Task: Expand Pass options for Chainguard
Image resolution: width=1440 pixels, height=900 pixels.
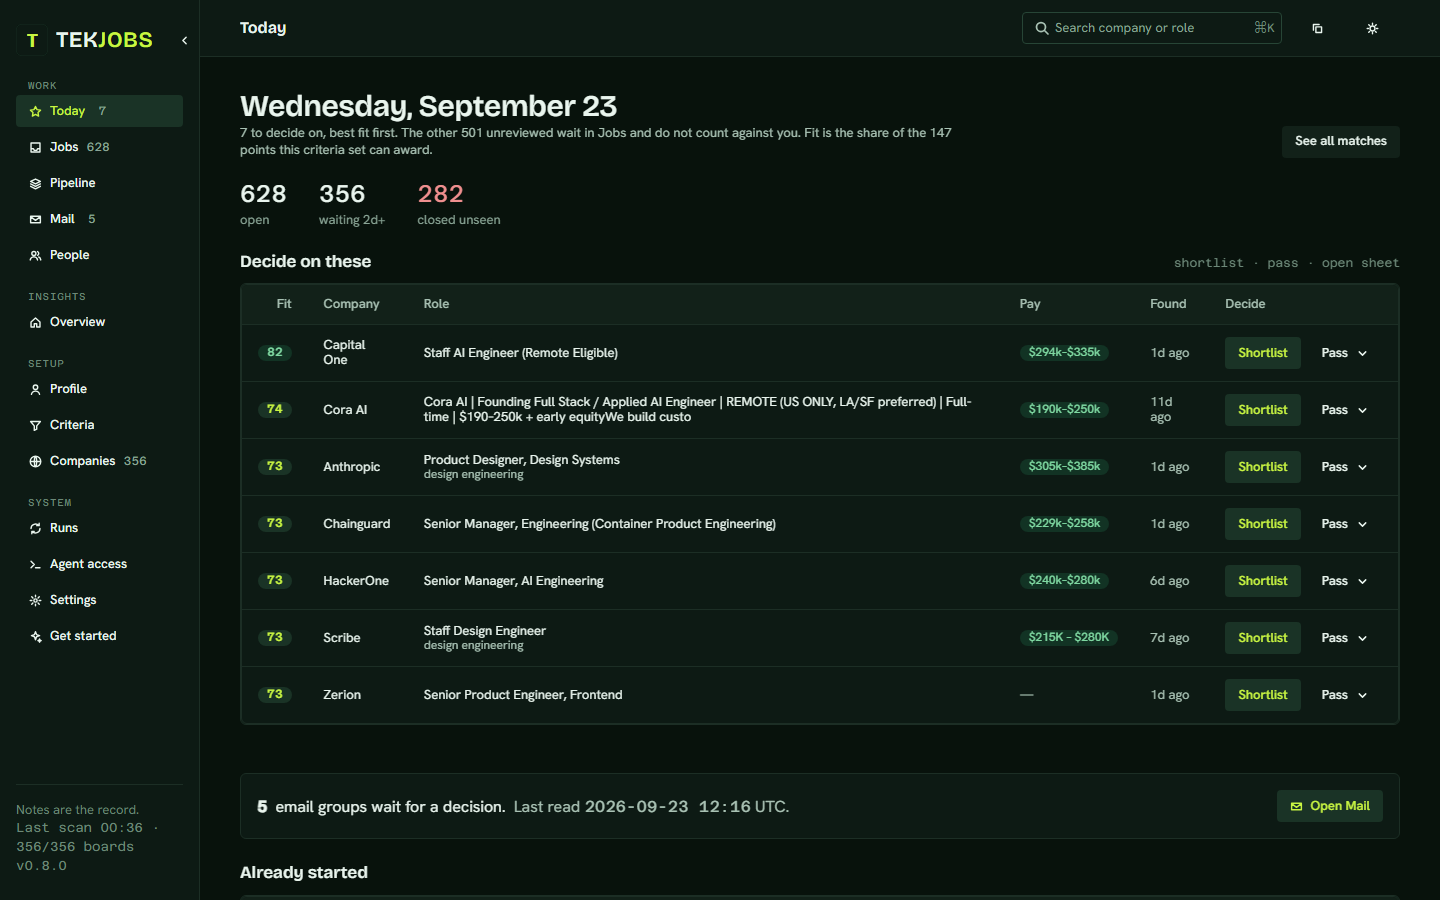Action: (1362, 524)
